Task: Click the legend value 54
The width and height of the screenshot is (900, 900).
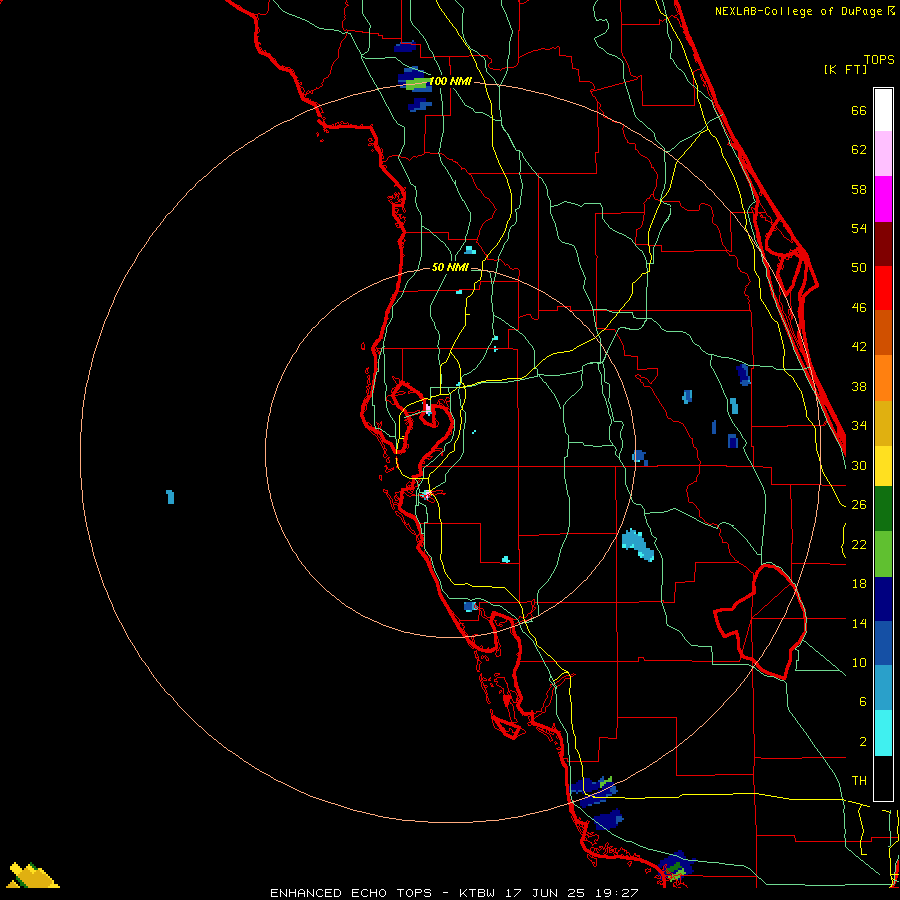Action: pyautogui.click(x=859, y=228)
